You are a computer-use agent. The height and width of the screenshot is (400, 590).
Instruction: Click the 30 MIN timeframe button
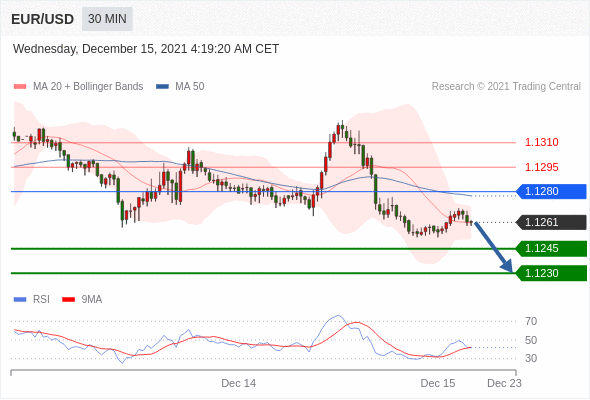(107, 19)
